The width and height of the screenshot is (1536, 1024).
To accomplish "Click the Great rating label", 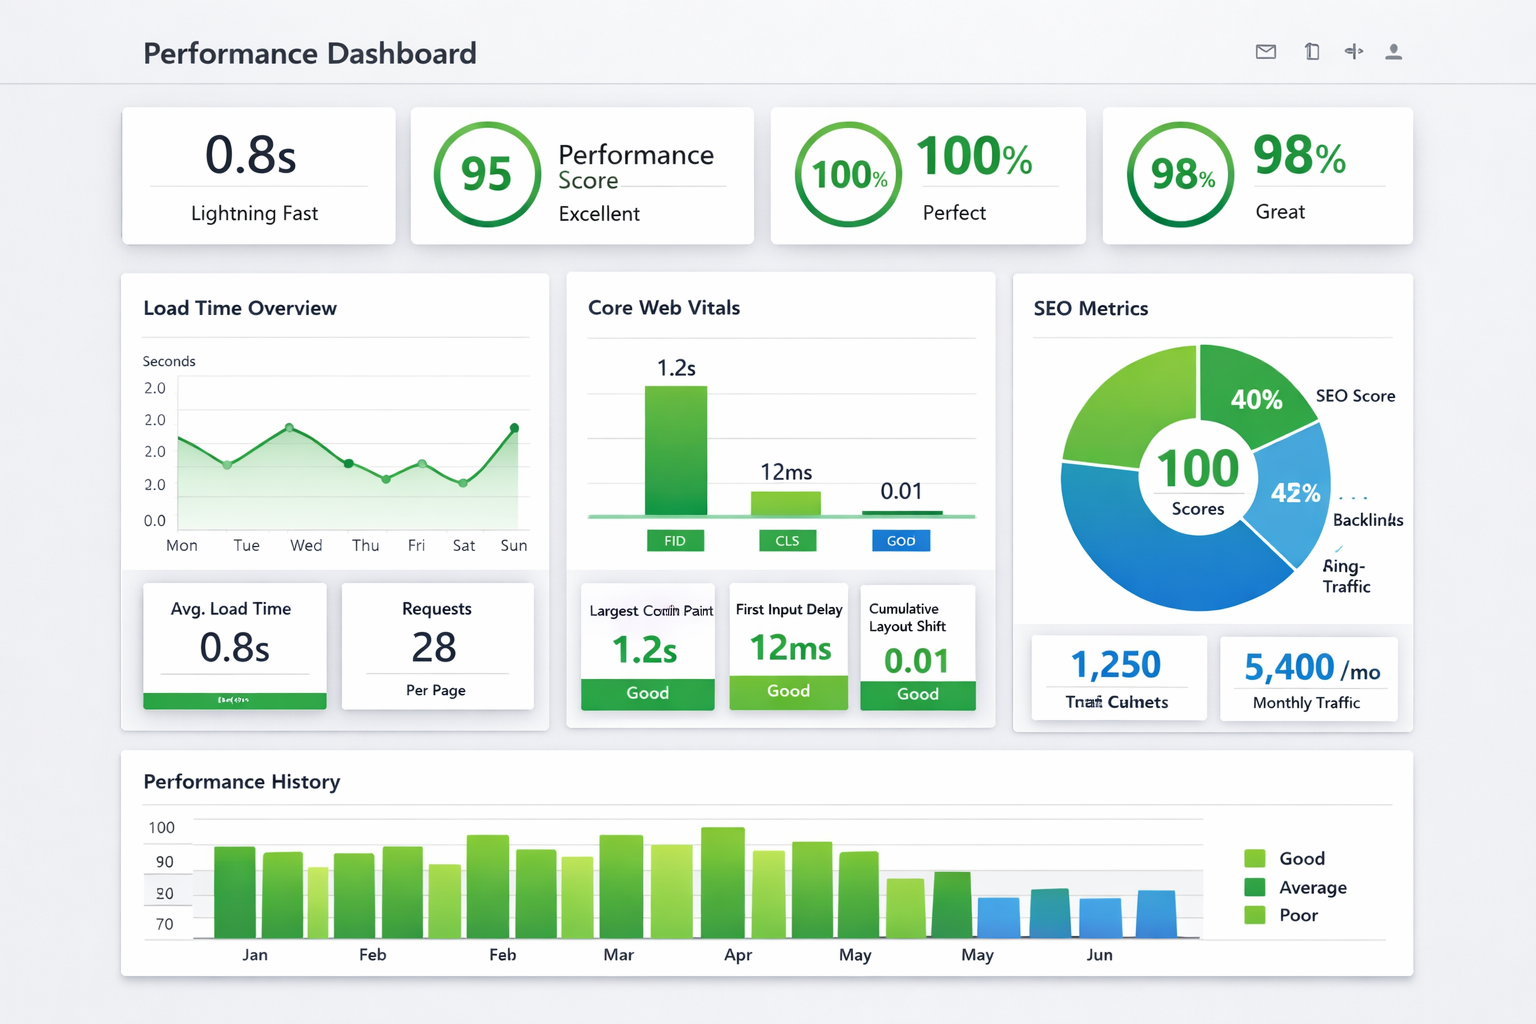I will click(x=1280, y=212).
